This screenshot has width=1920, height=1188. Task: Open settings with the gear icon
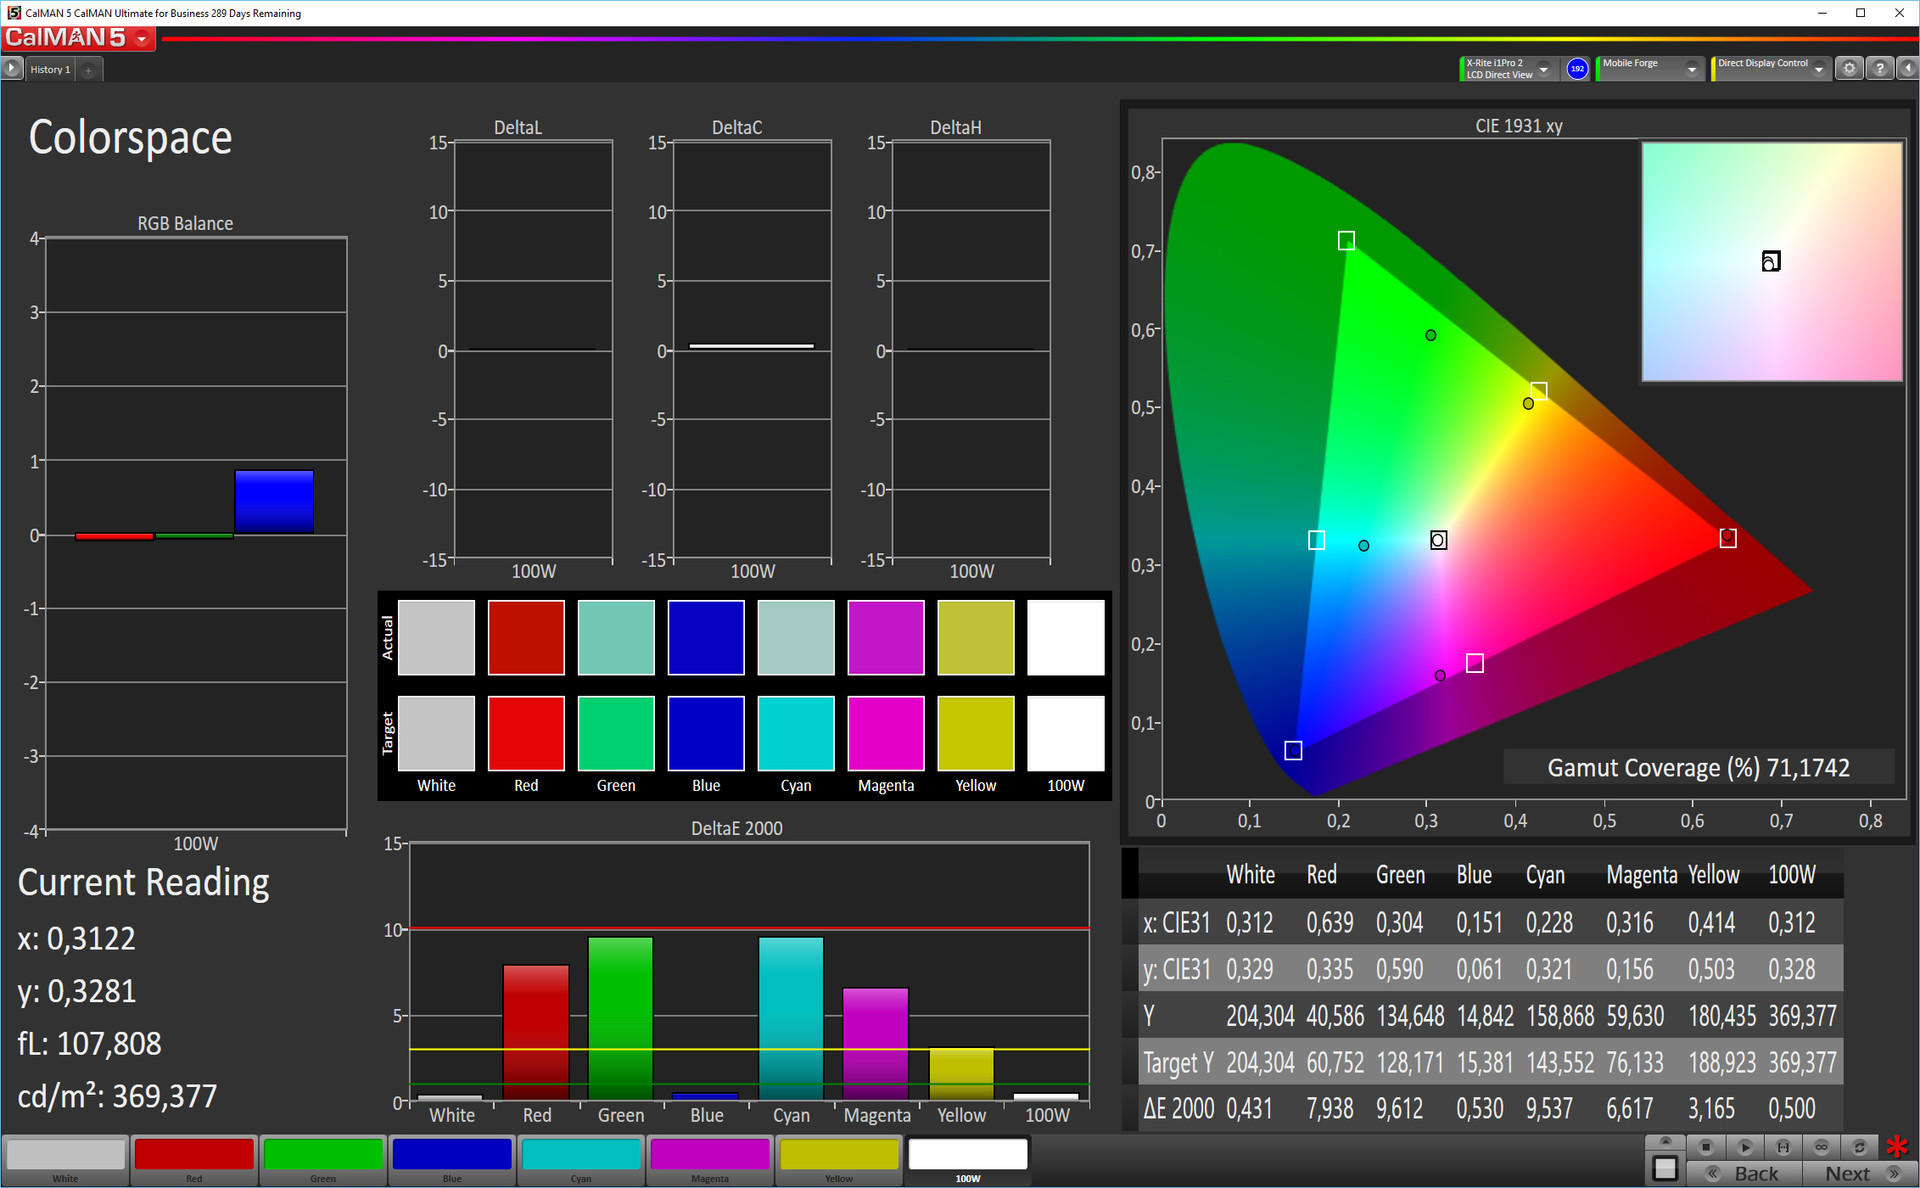[x=1849, y=69]
